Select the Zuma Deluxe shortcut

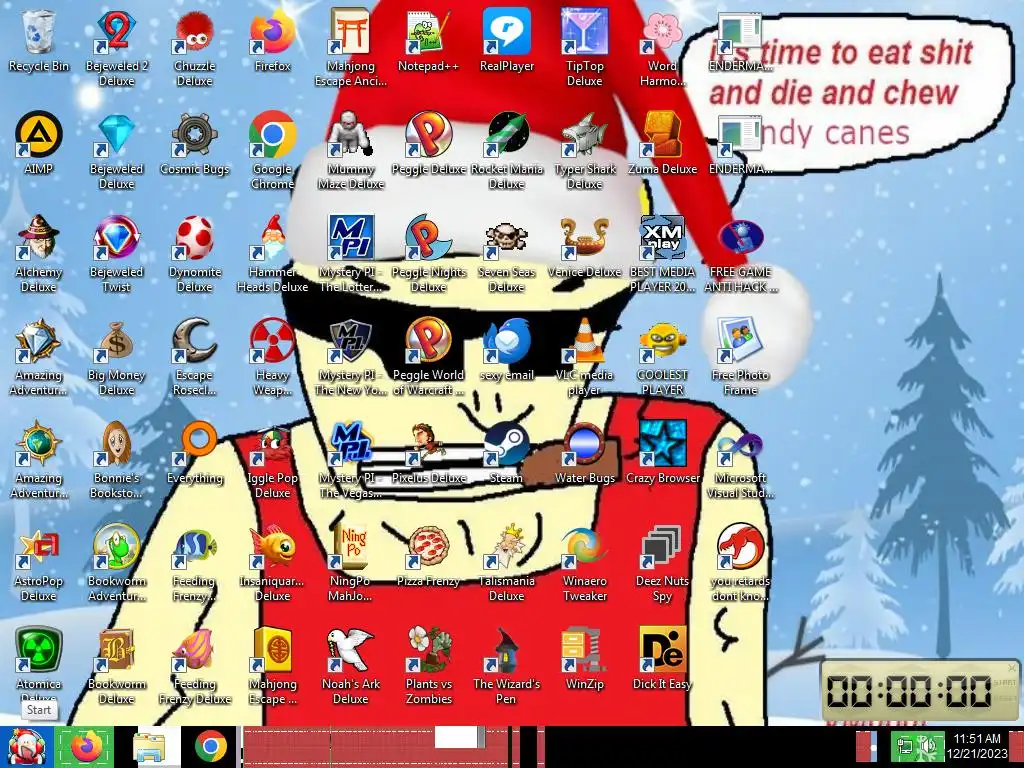coord(662,144)
